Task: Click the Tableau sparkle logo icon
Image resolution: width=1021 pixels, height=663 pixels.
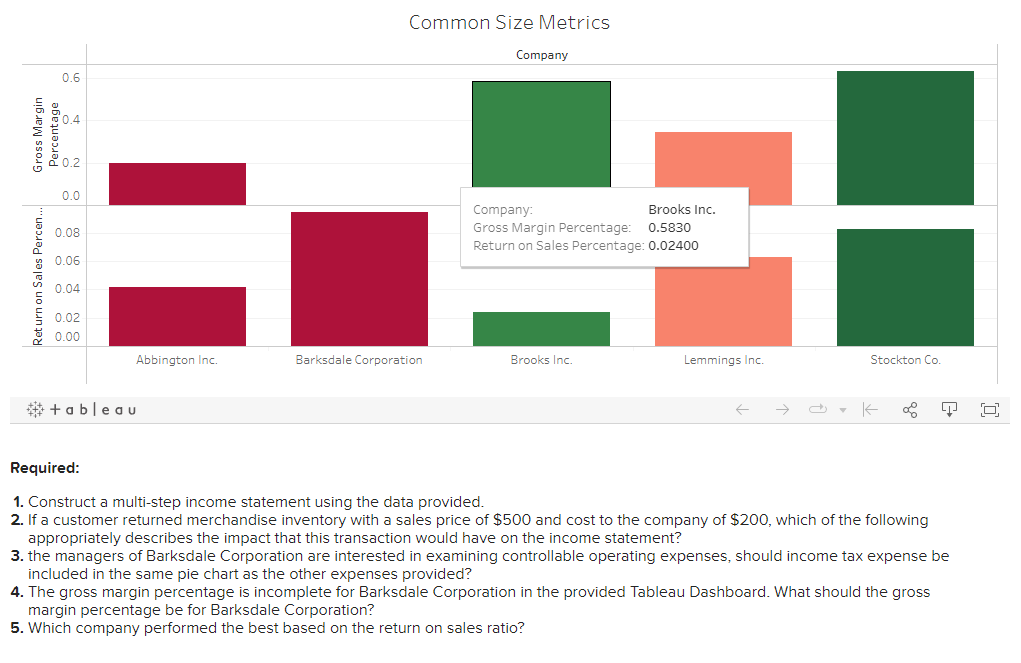Action: [34, 409]
